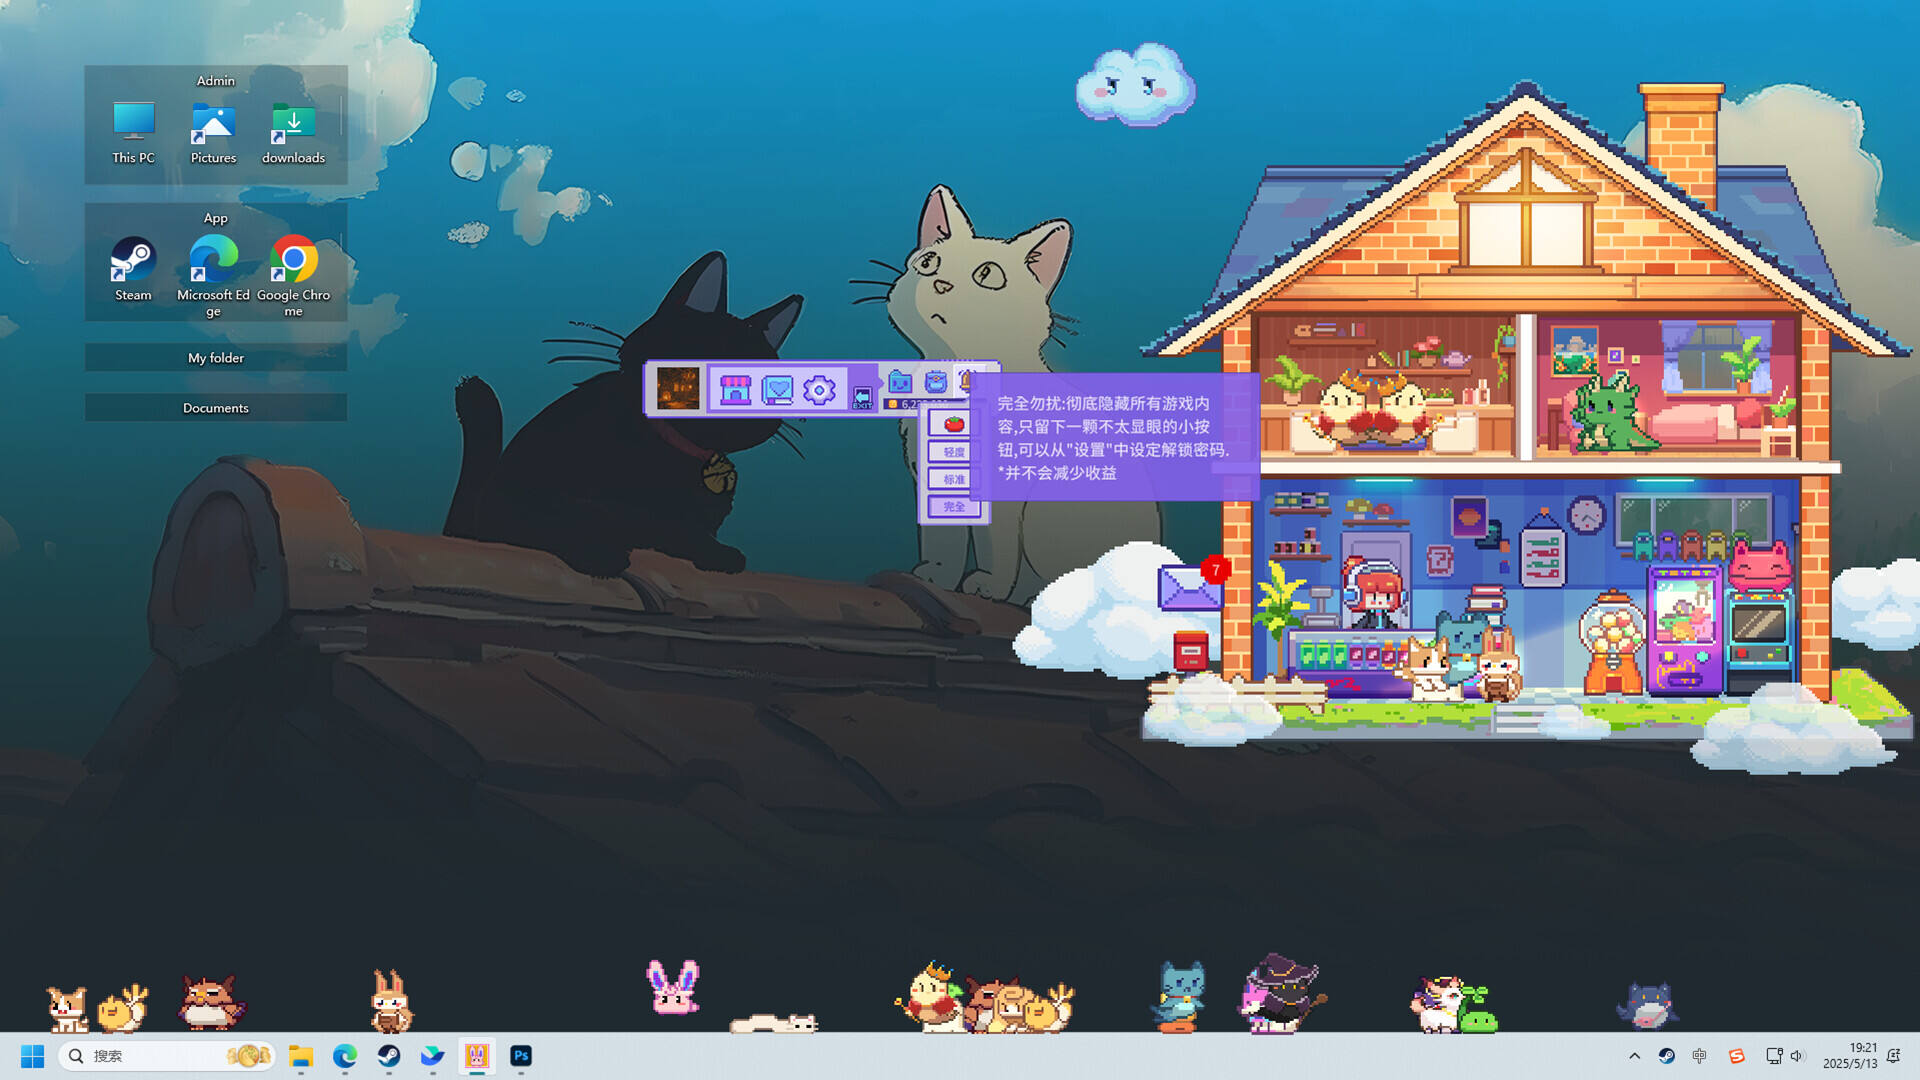Viewport: 1920px width, 1080px height.
Task: Open the network tray icon
Action: [1774, 1056]
